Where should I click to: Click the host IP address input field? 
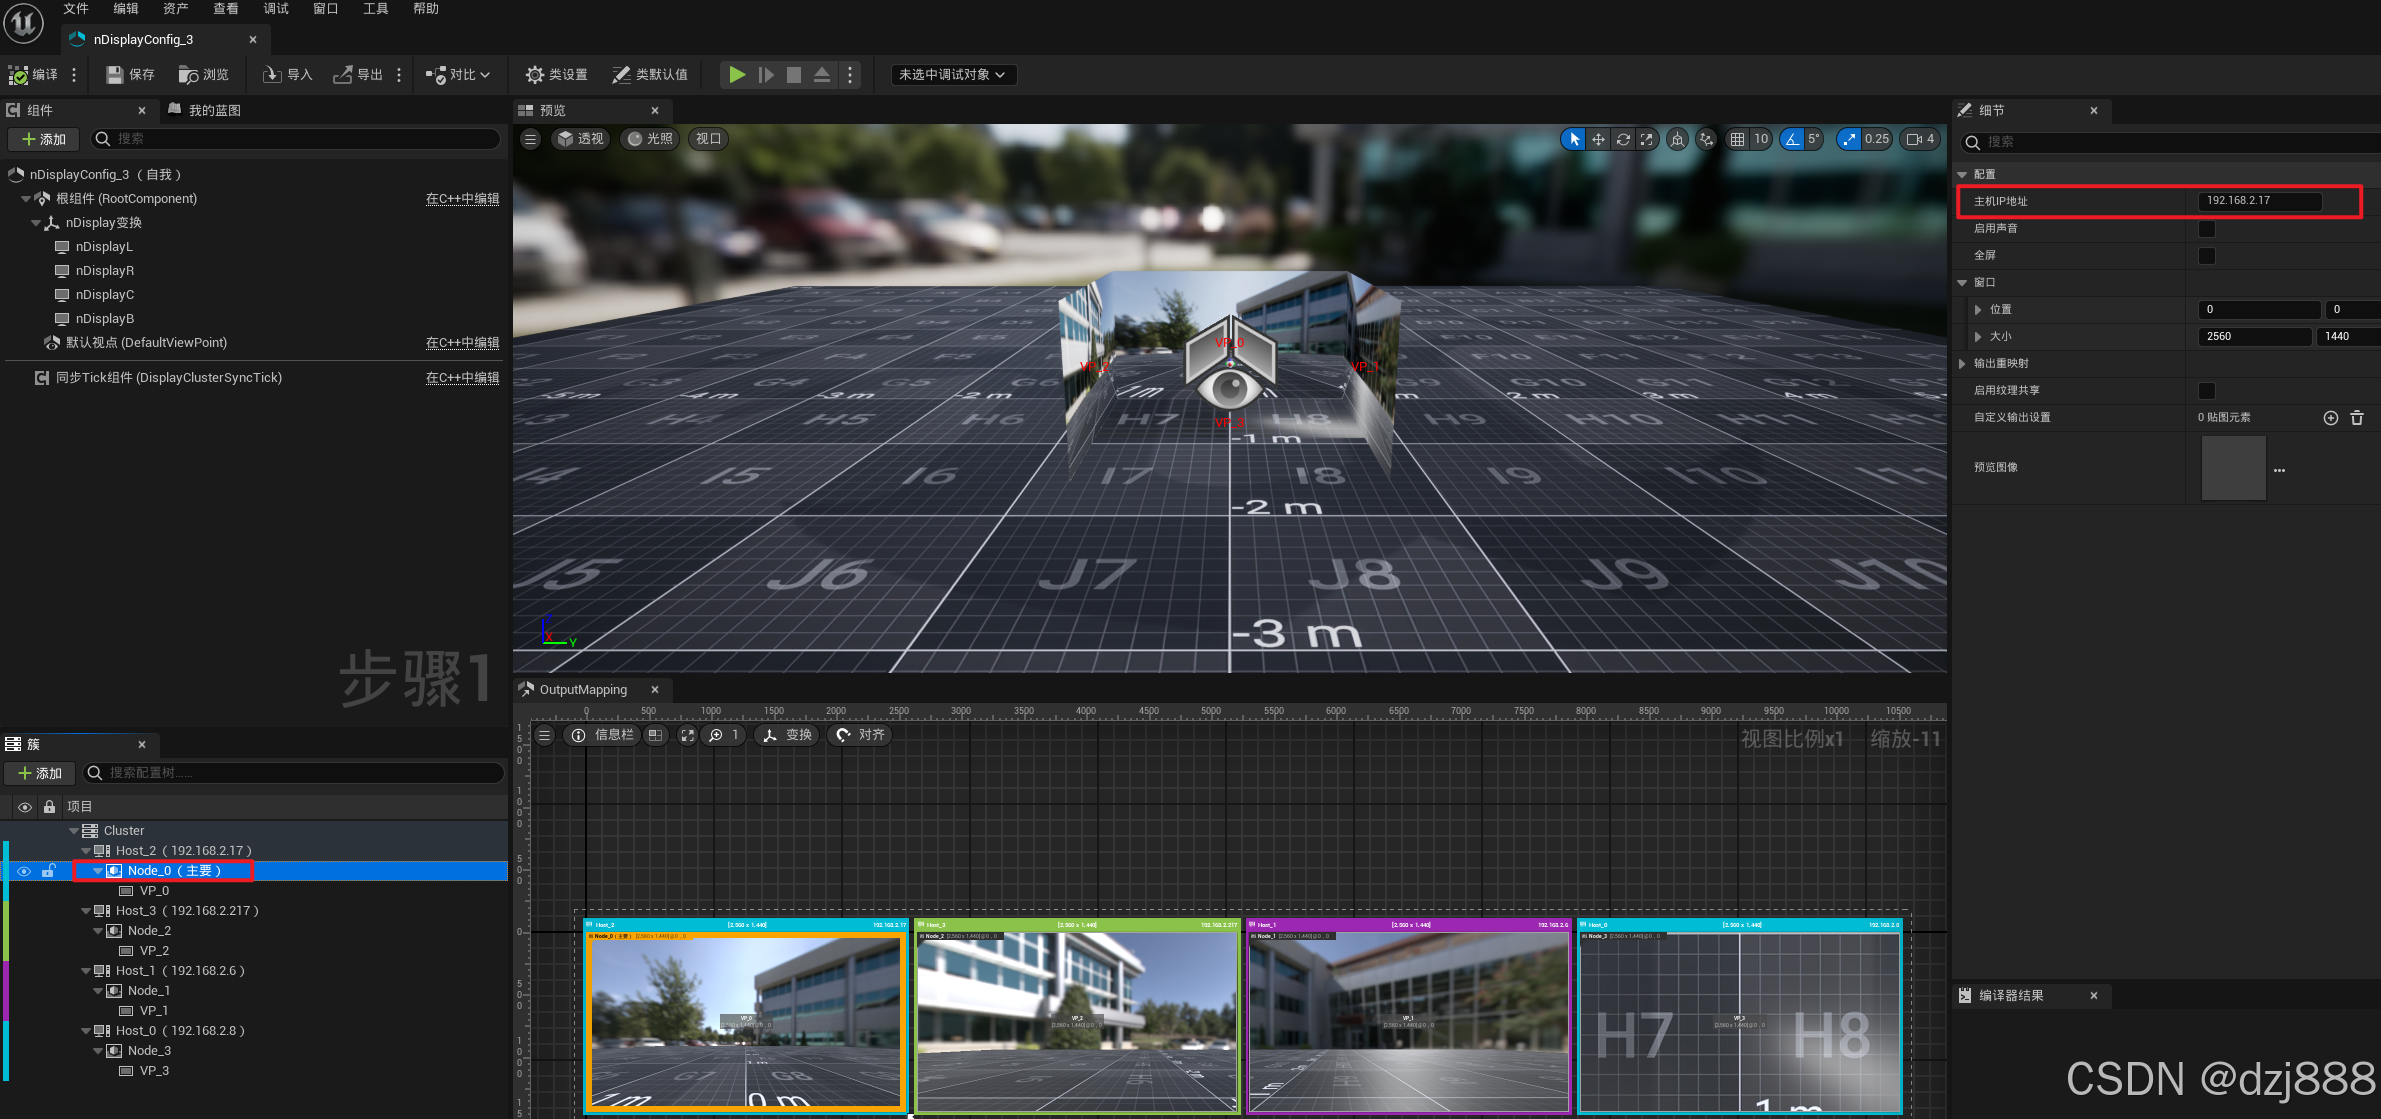(x=2258, y=201)
